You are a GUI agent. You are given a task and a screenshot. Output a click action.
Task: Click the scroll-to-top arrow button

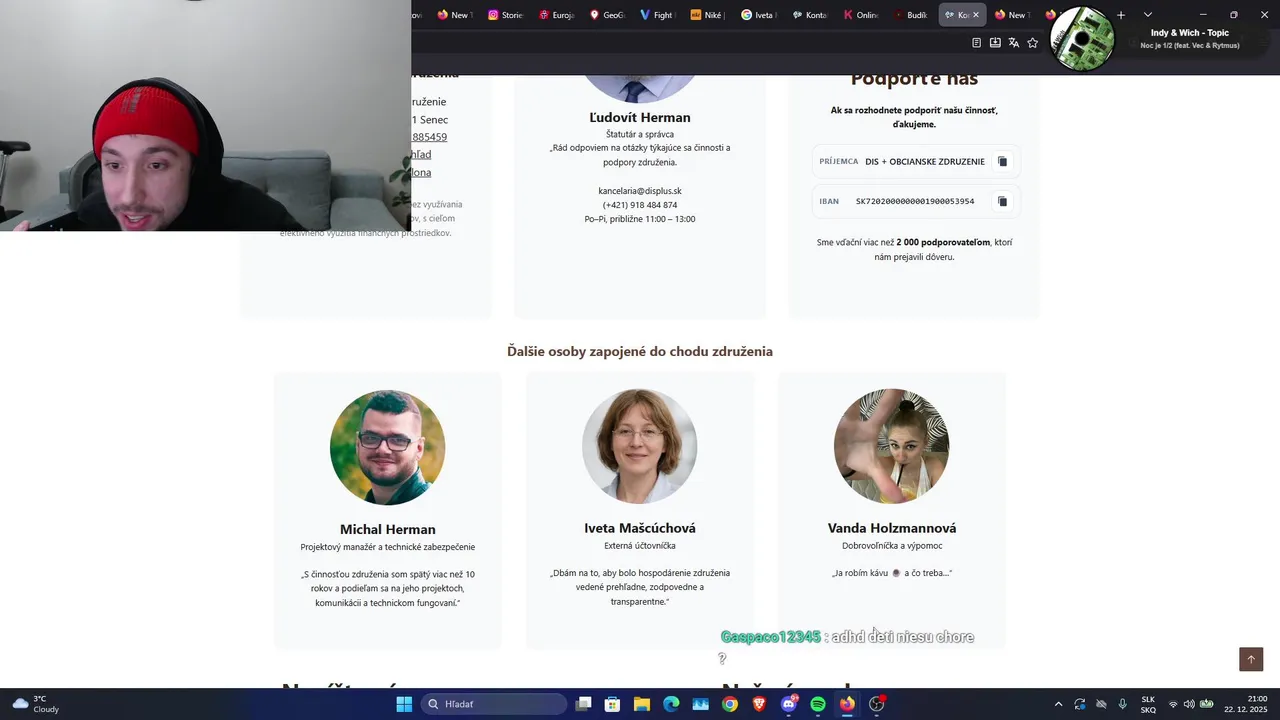pos(1251,659)
